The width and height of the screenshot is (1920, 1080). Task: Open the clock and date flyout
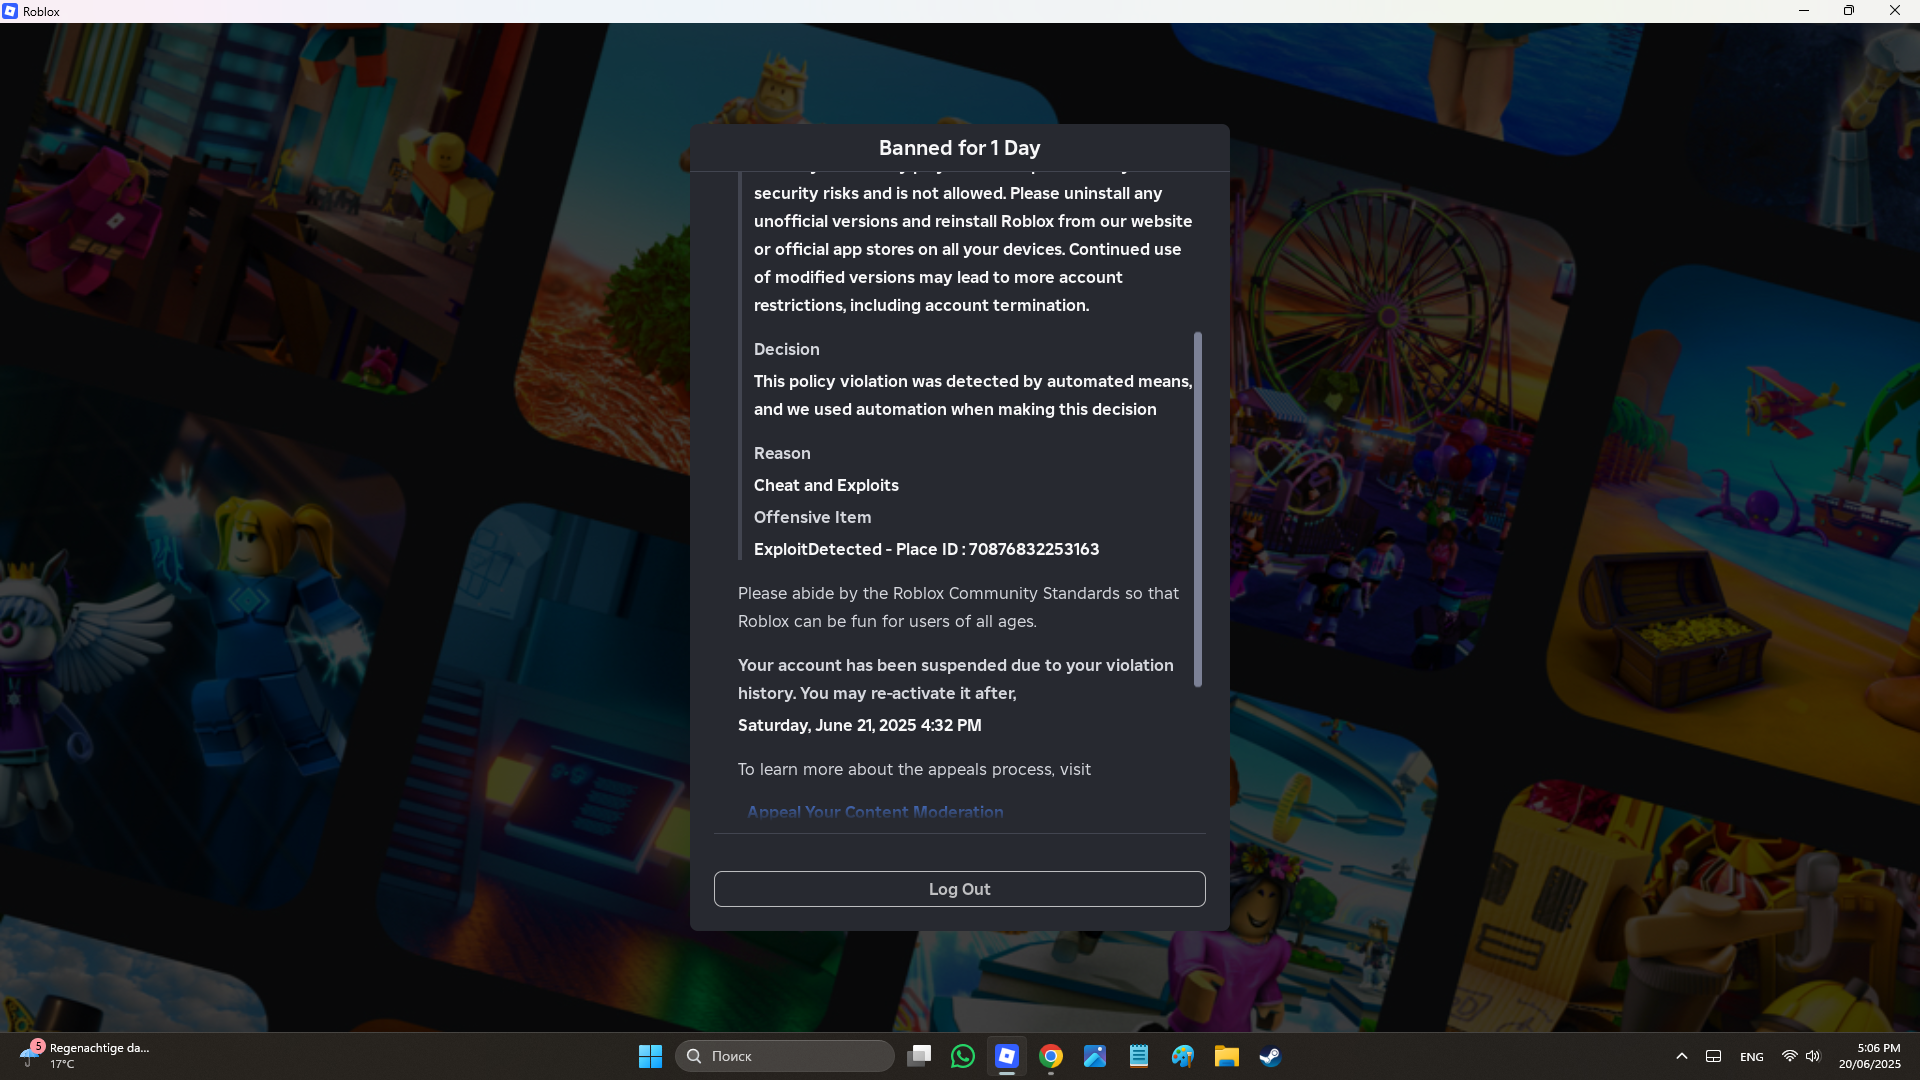coord(1869,1056)
